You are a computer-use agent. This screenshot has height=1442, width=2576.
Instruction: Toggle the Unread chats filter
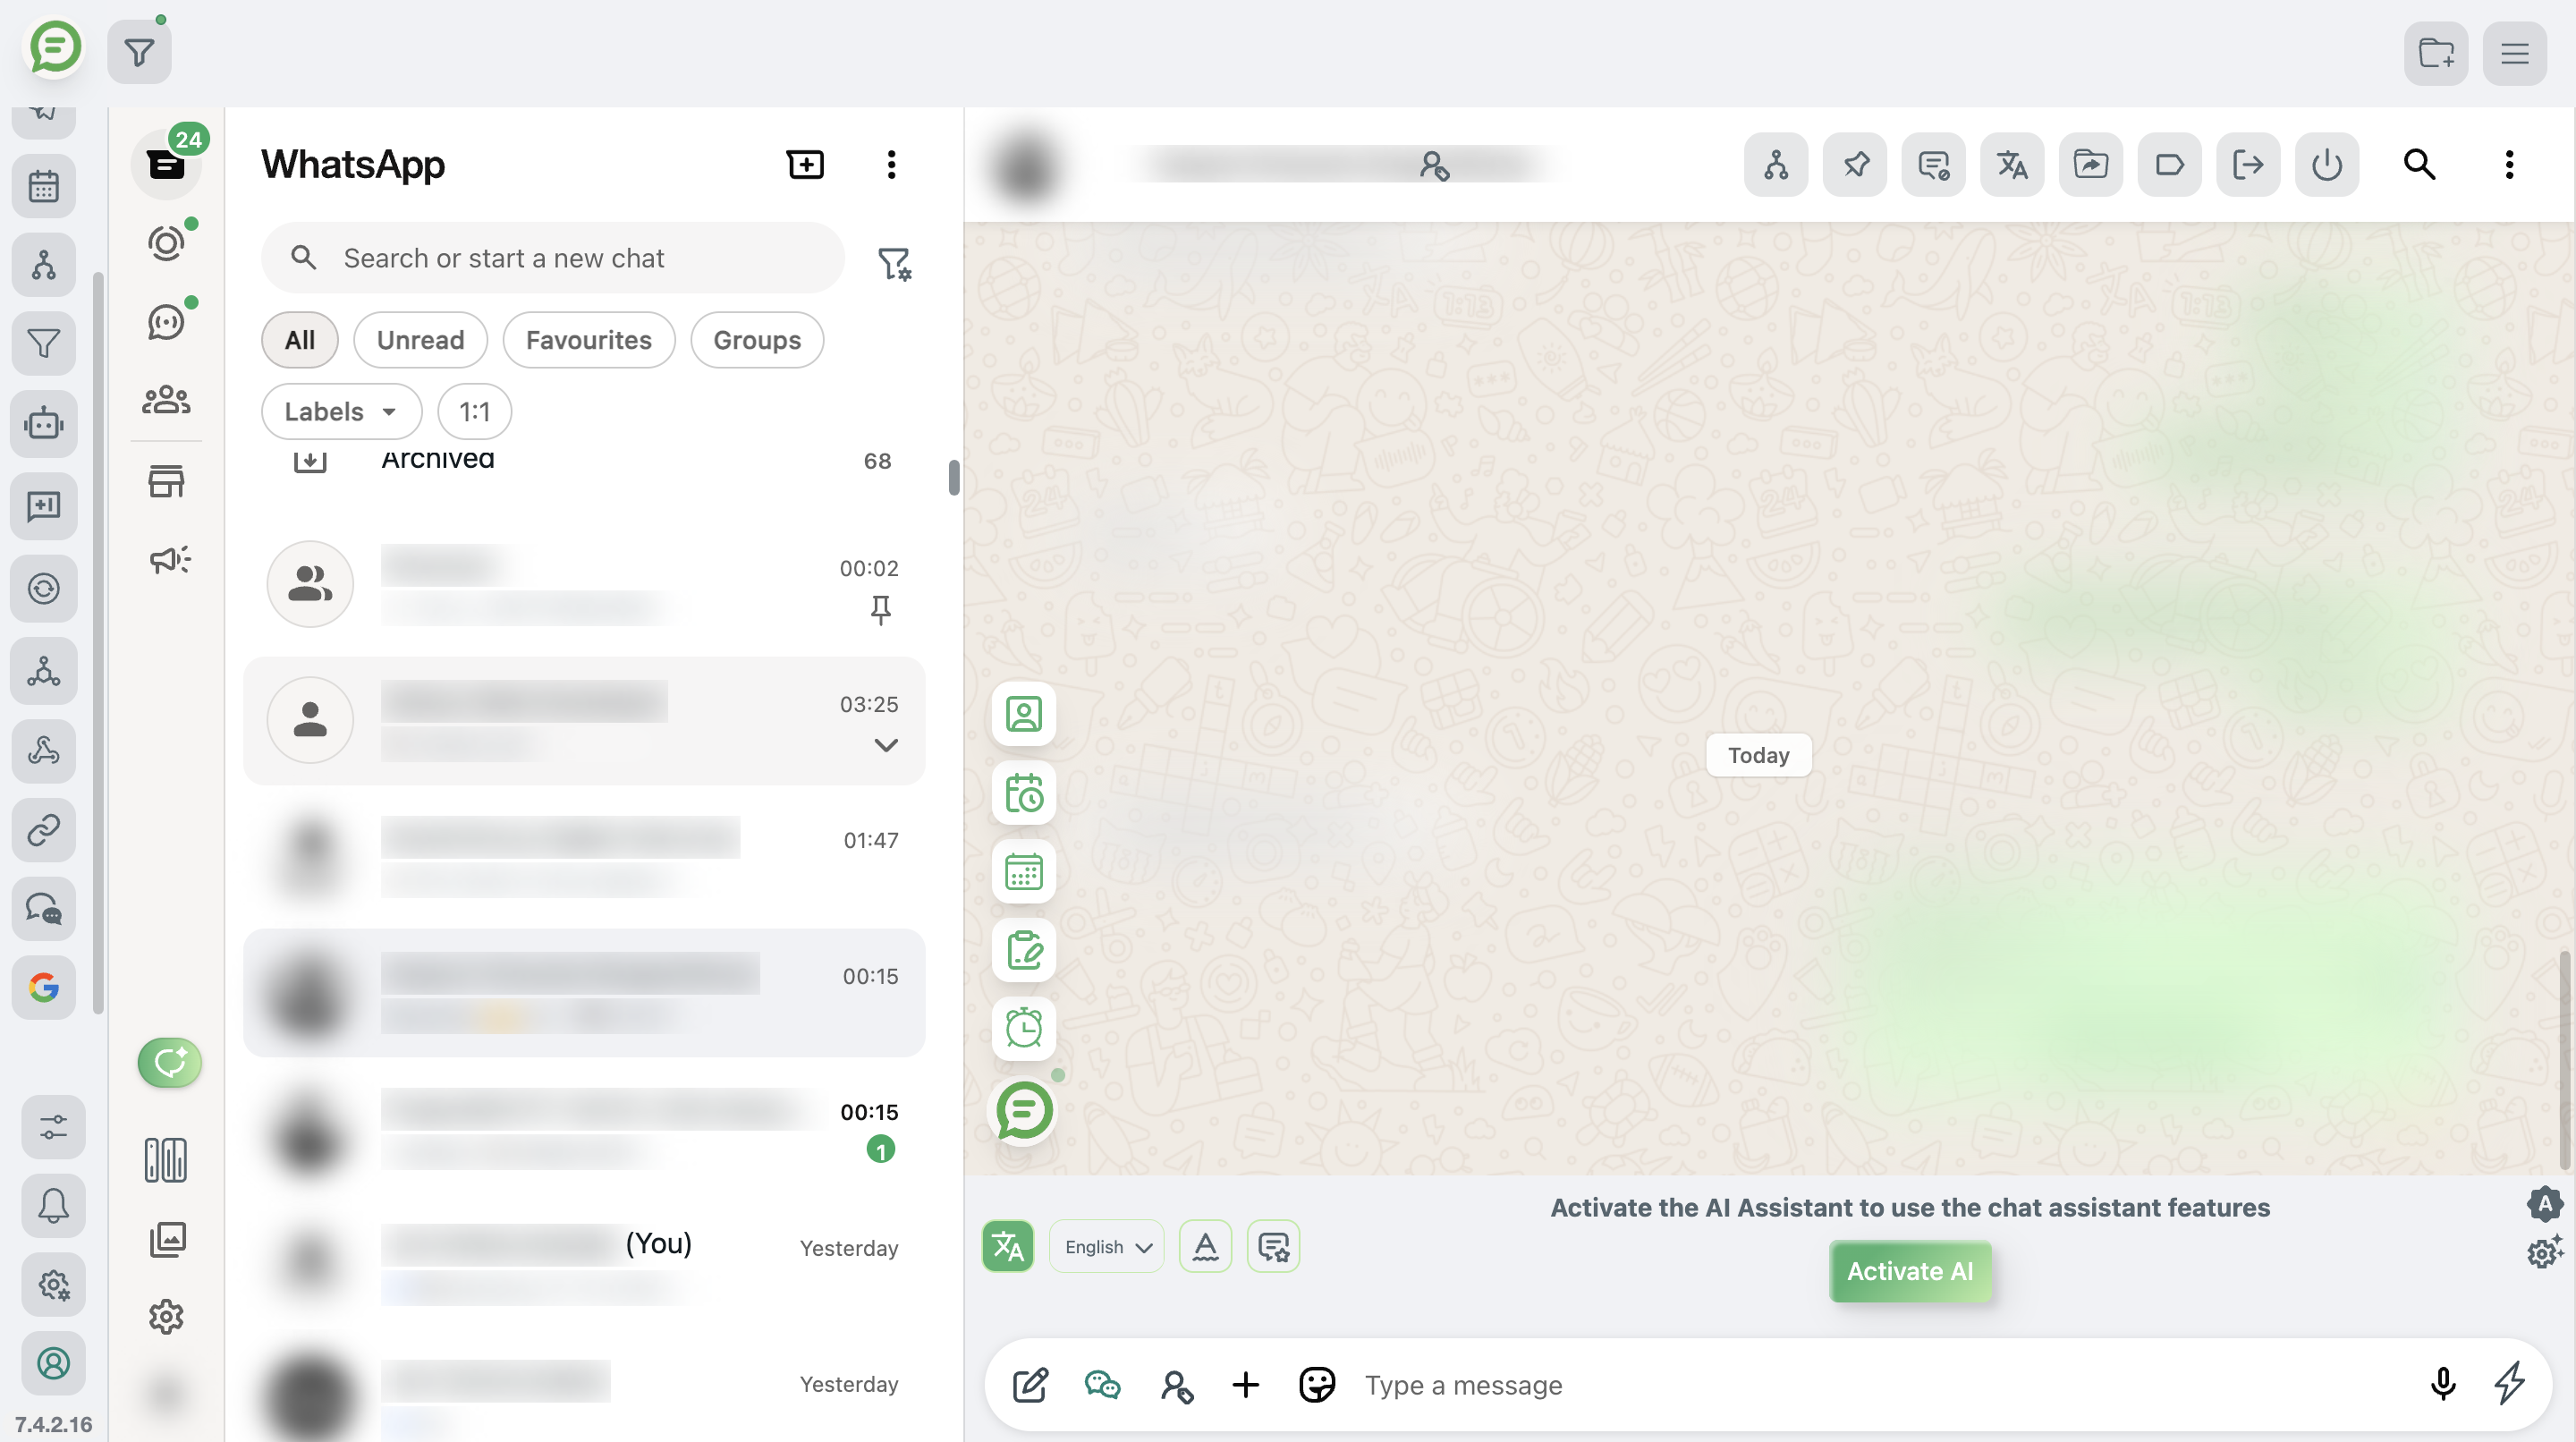tap(420, 340)
